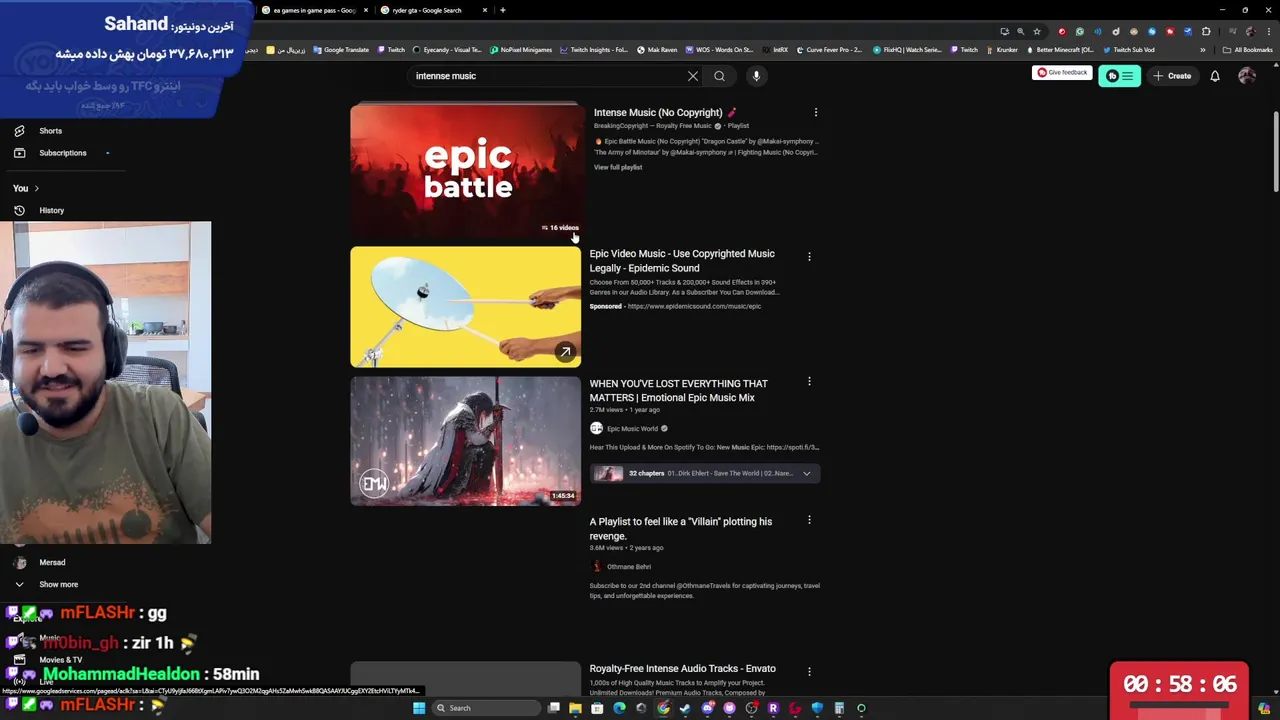Open File Explorer on taskbar
1280x720 pixels.
click(575, 708)
